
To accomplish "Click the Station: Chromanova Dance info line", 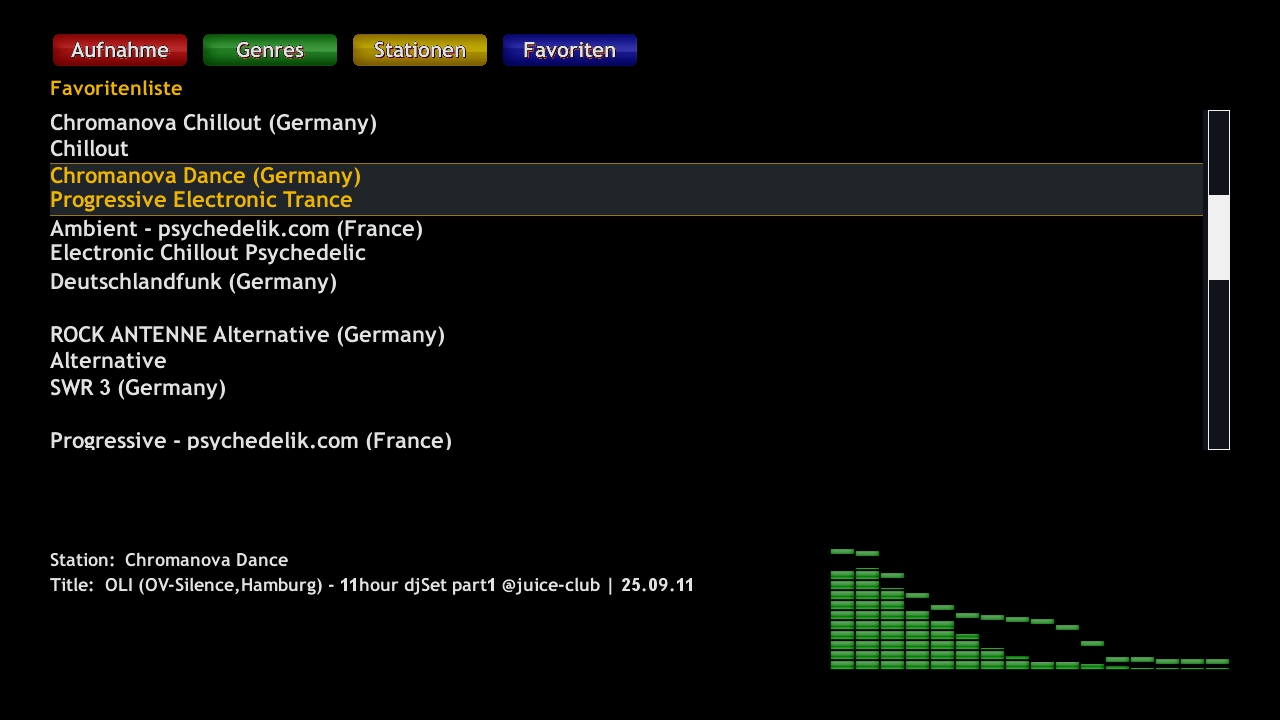I will pos(169,560).
